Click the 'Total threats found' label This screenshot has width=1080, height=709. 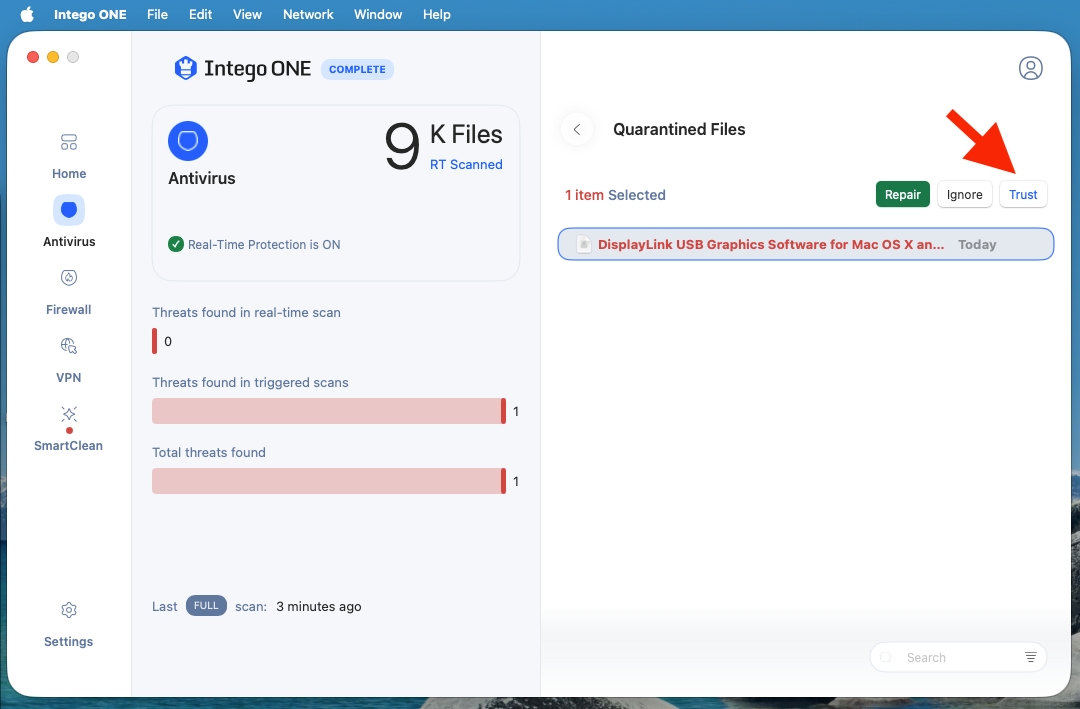[x=209, y=453]
